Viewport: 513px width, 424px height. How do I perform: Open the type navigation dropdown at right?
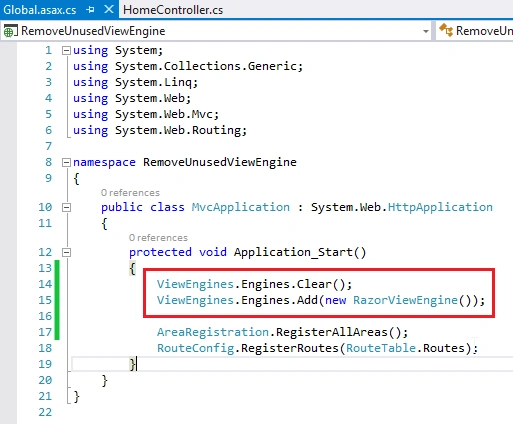(x=475, y=31)
